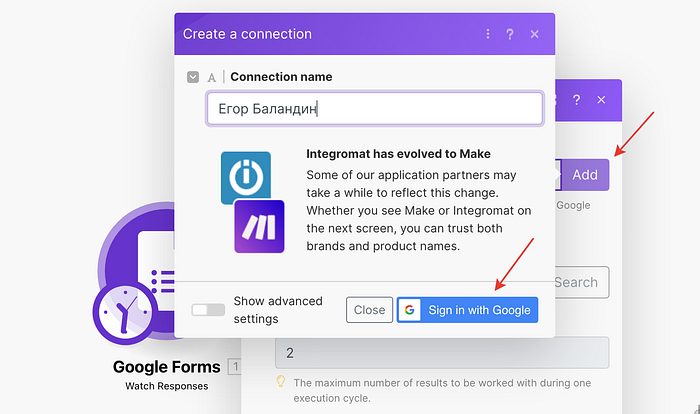
Task: Click 'Show advanced settings' label
Action: [x=278, y=310]
